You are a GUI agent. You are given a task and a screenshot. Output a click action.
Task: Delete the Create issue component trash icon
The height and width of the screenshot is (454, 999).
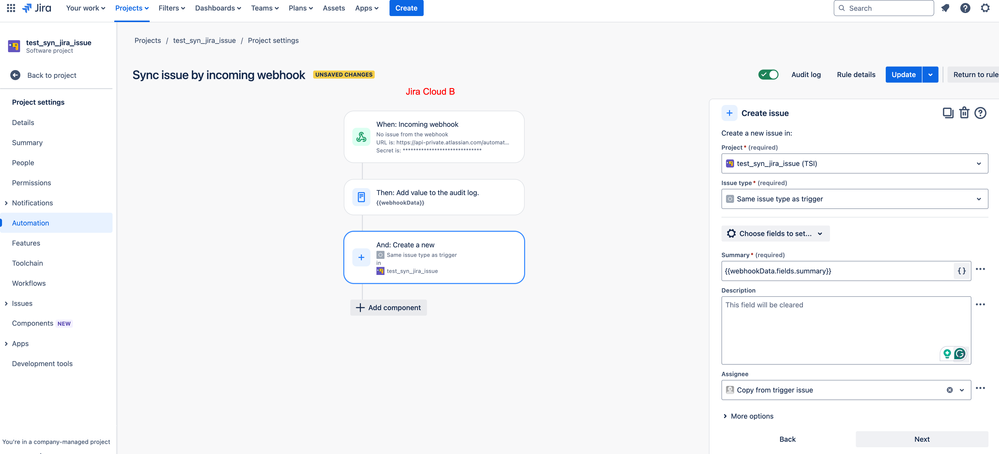[965, 113]
